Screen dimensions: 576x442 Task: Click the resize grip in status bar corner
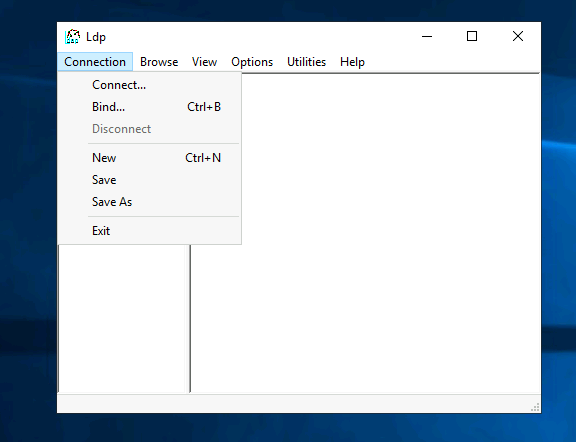click(535, 407)
